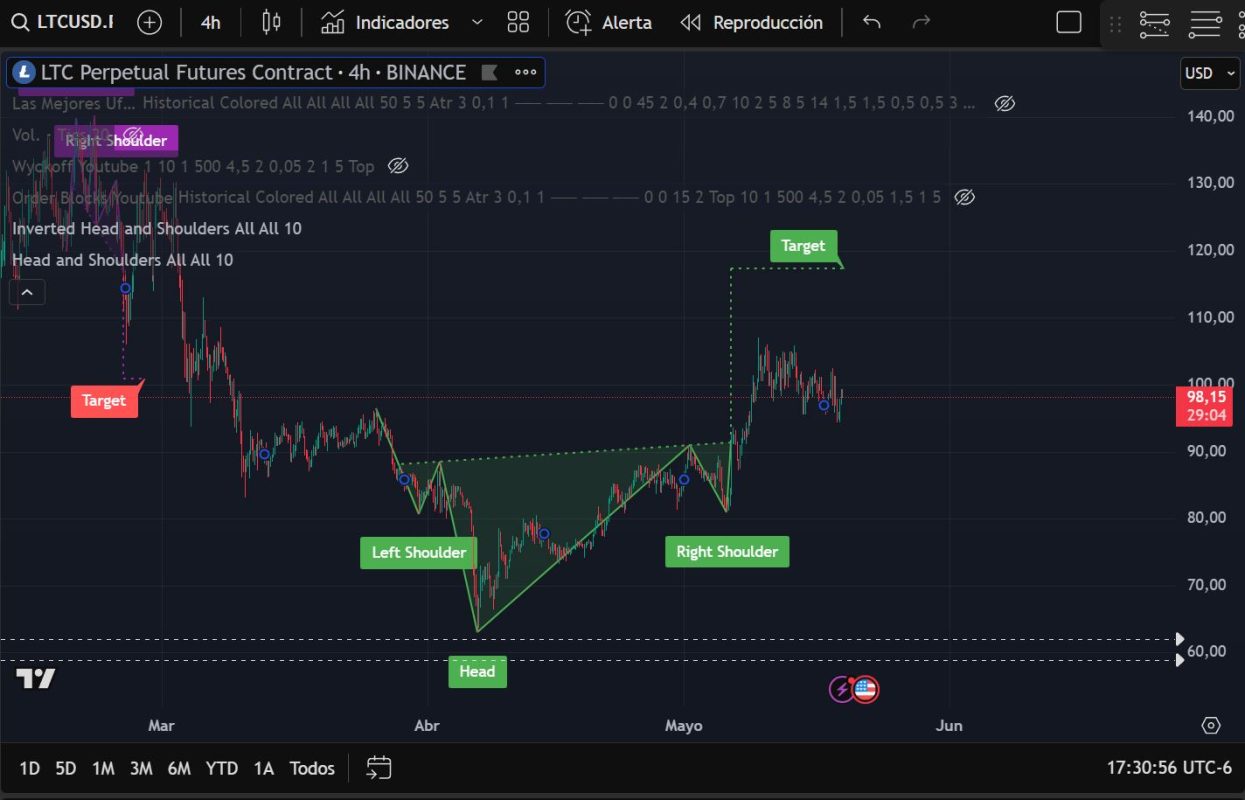The width and height of the screenshot is (1245, 800).
Task: Click the go to date calendar icon
Action: point(378,768)
